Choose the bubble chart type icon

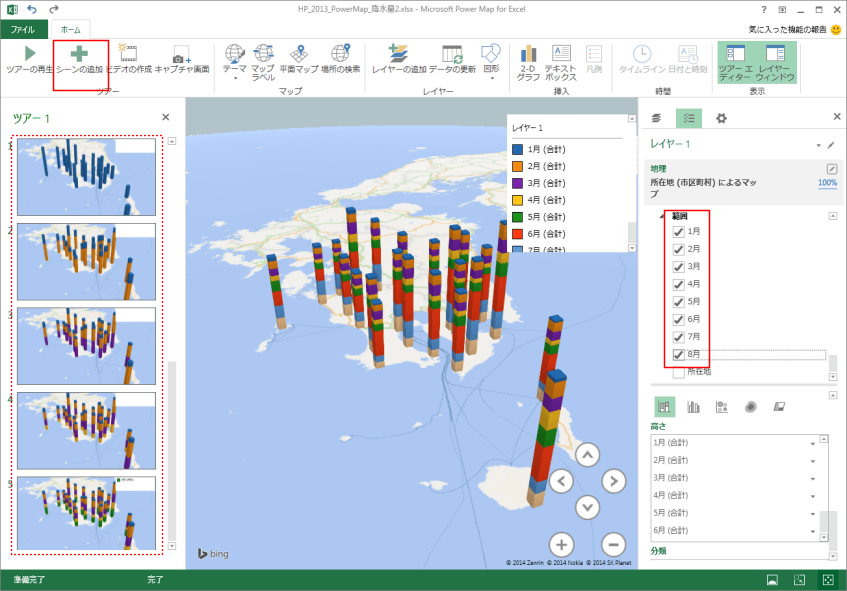point(721,407)
